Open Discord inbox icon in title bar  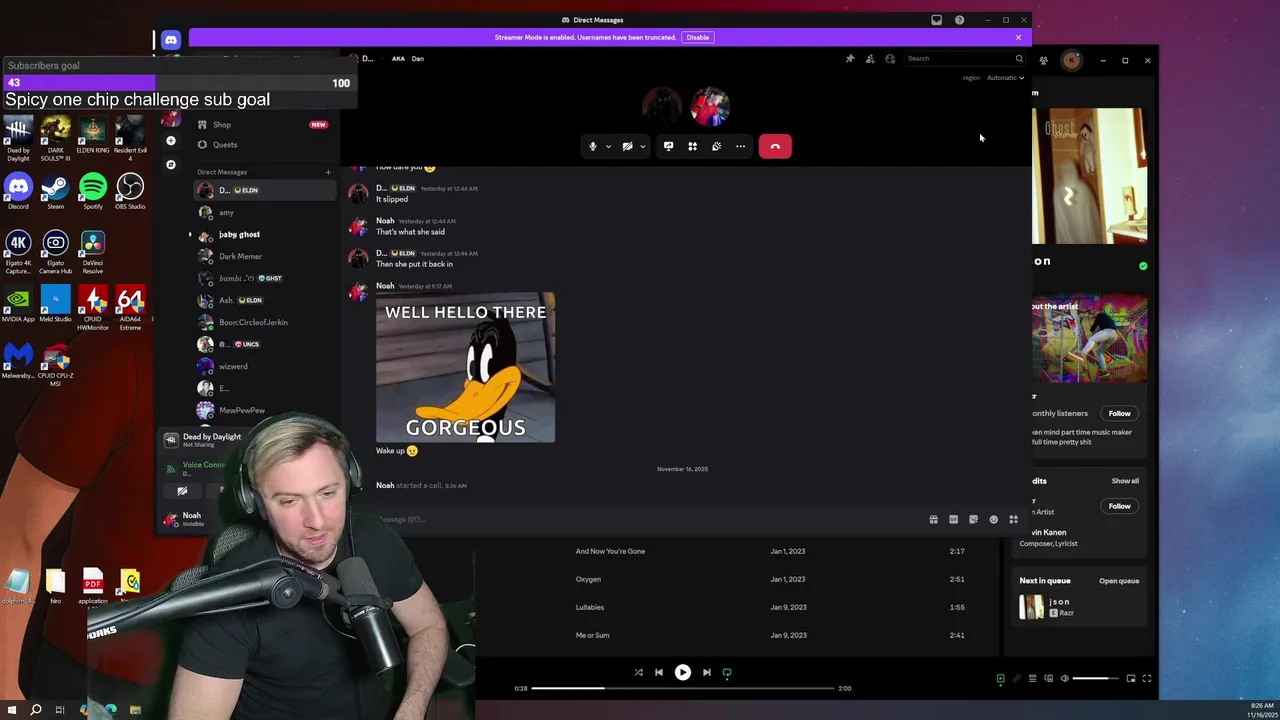tap(936, 20)
